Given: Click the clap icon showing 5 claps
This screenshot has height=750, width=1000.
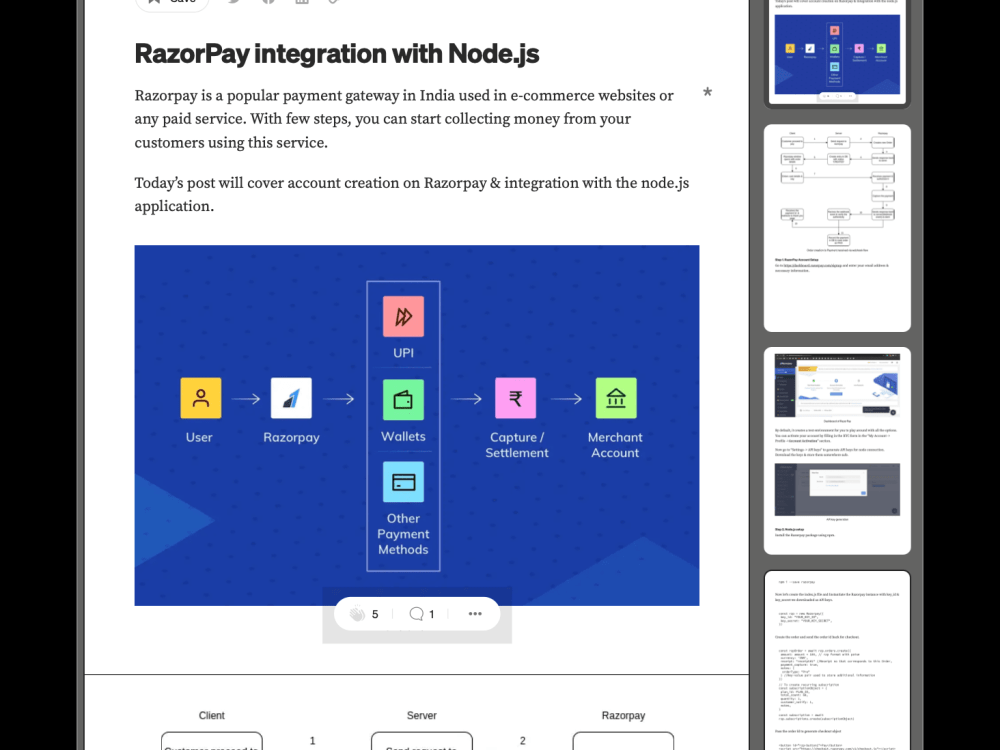Looking at the screenshot, I should click(357, 614).
